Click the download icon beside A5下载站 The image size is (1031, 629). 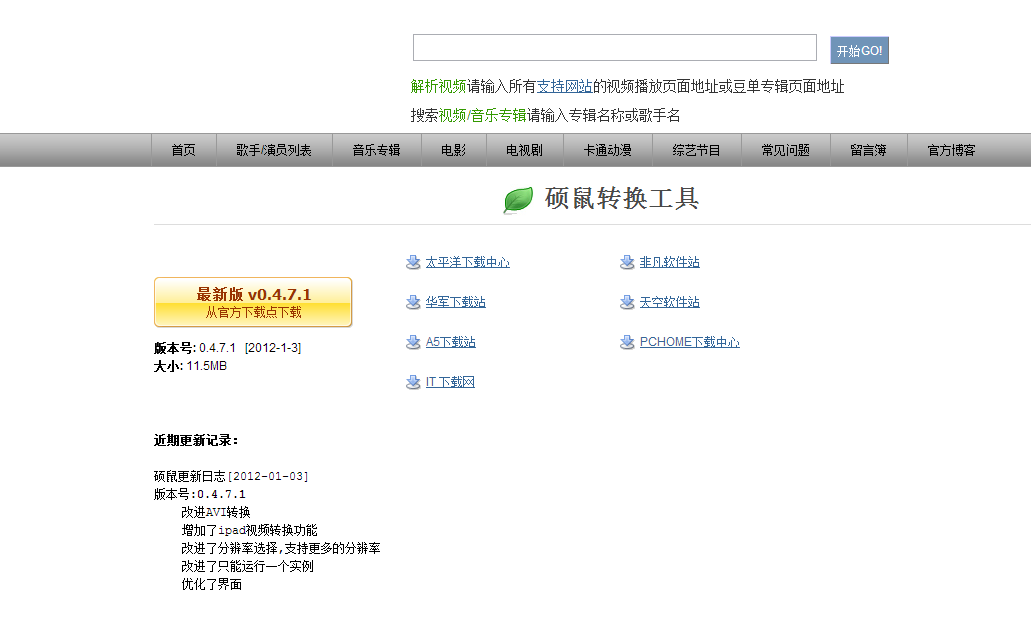412,341
